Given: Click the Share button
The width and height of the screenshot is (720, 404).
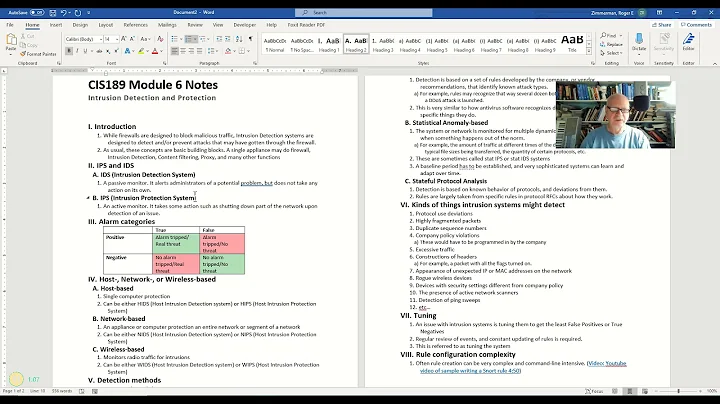Looking at the screenshot, I should (x=662, y=25).
